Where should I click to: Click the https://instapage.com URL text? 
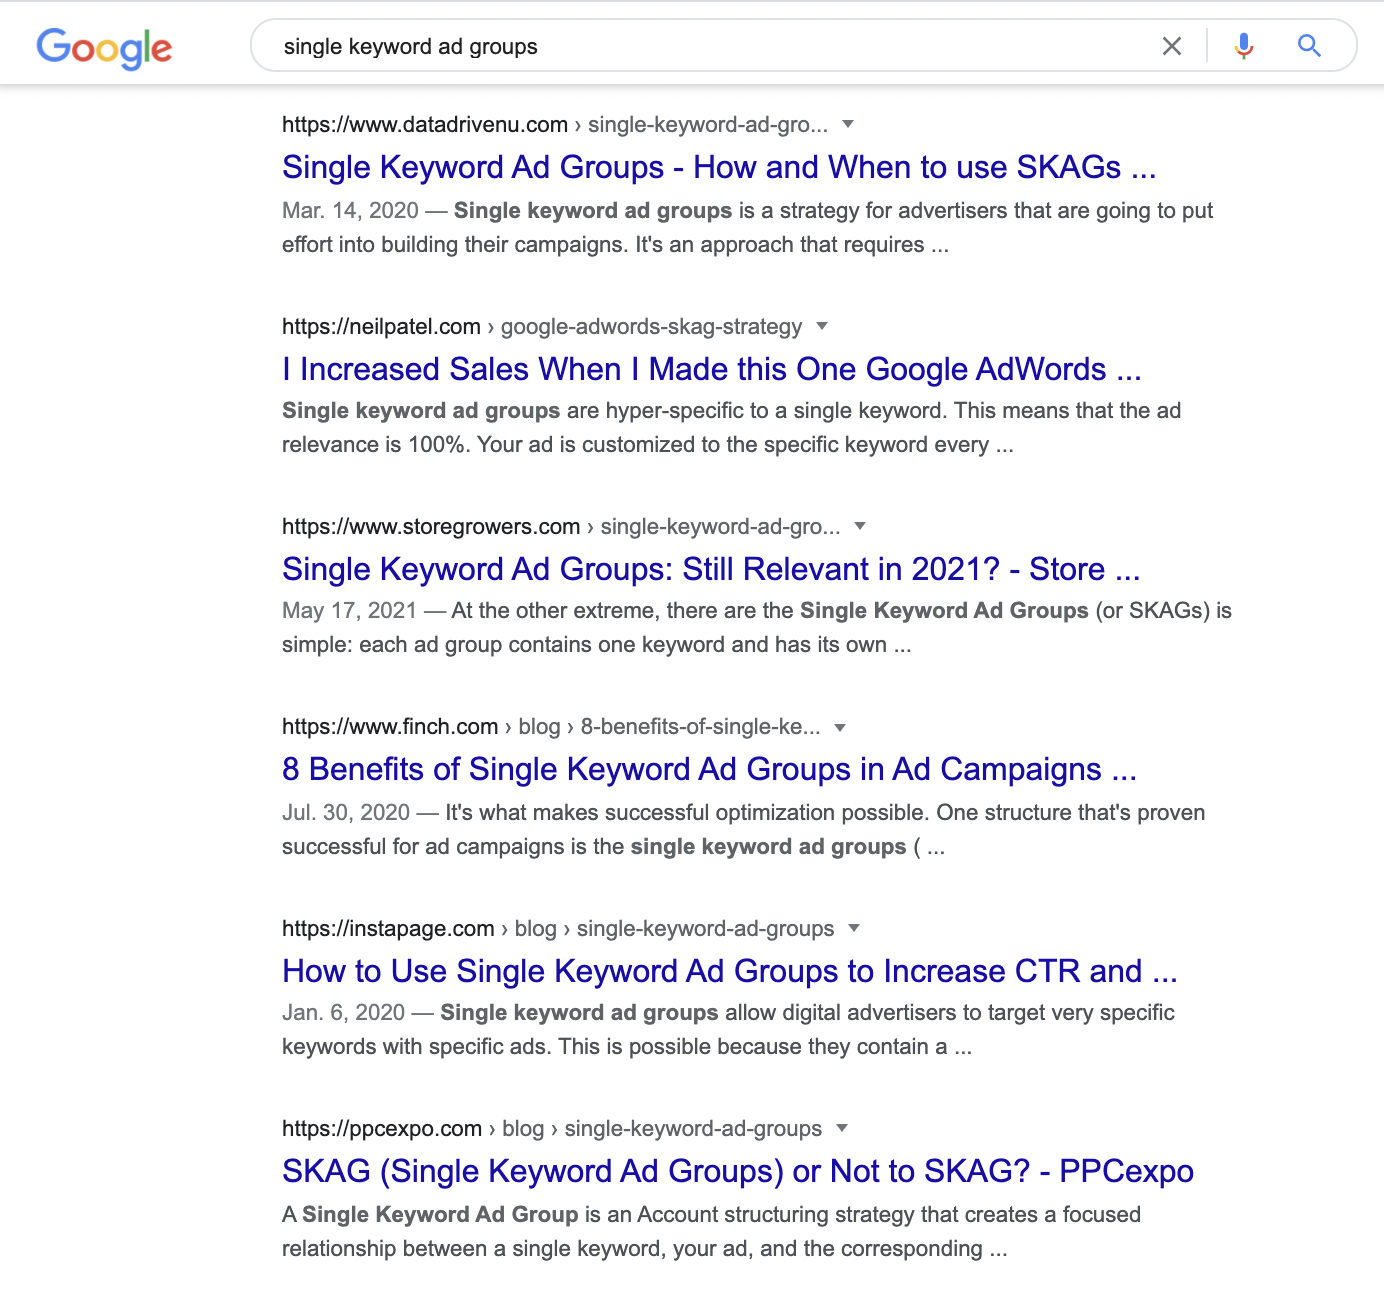pyautogui.click(x=388, y=929)
